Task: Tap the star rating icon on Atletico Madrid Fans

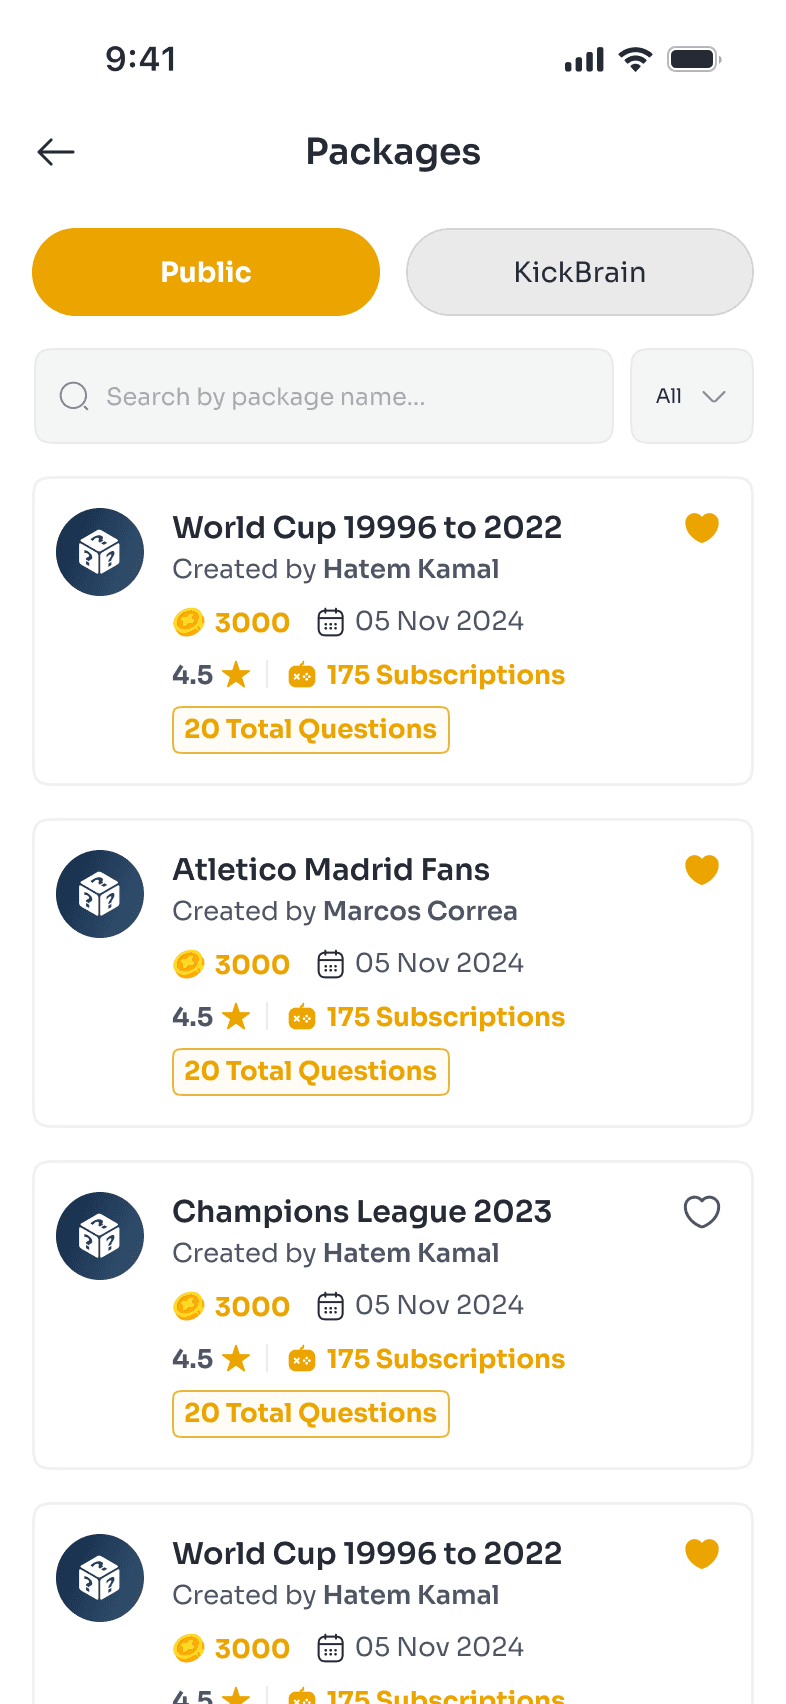Action: tap(236, 1017)
